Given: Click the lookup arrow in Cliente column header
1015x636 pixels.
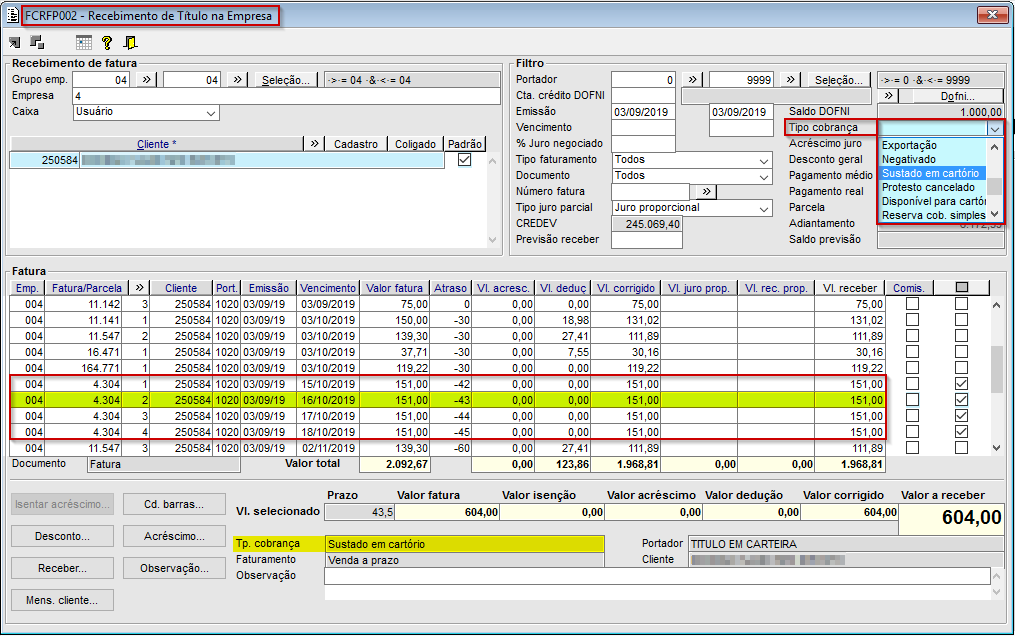Looking at the screenshot, I should pos(315,144).
